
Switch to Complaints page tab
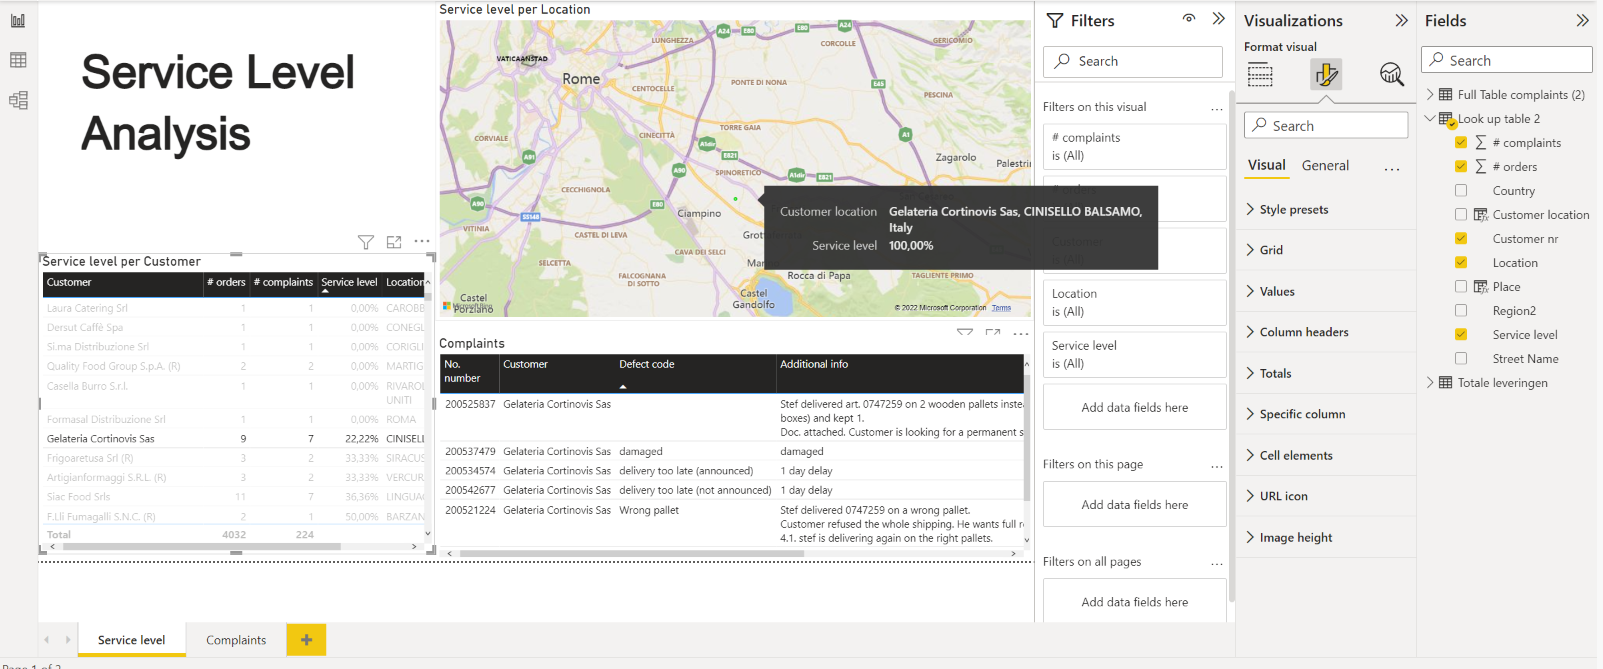tap(236, 640)
